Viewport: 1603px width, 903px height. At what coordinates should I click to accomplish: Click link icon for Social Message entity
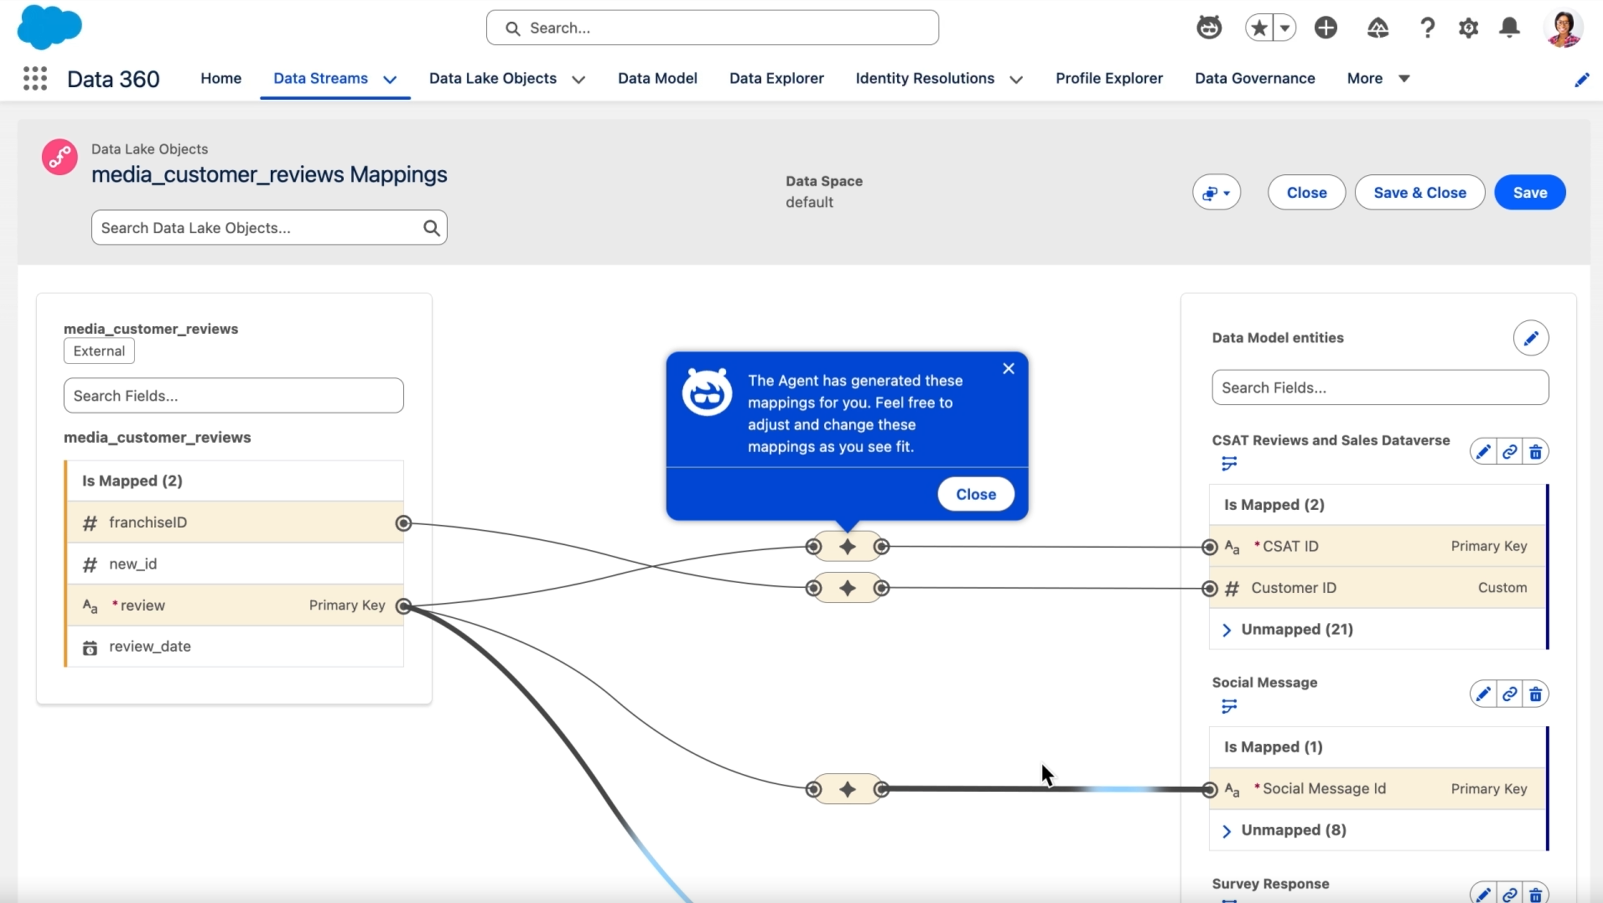1509,694
